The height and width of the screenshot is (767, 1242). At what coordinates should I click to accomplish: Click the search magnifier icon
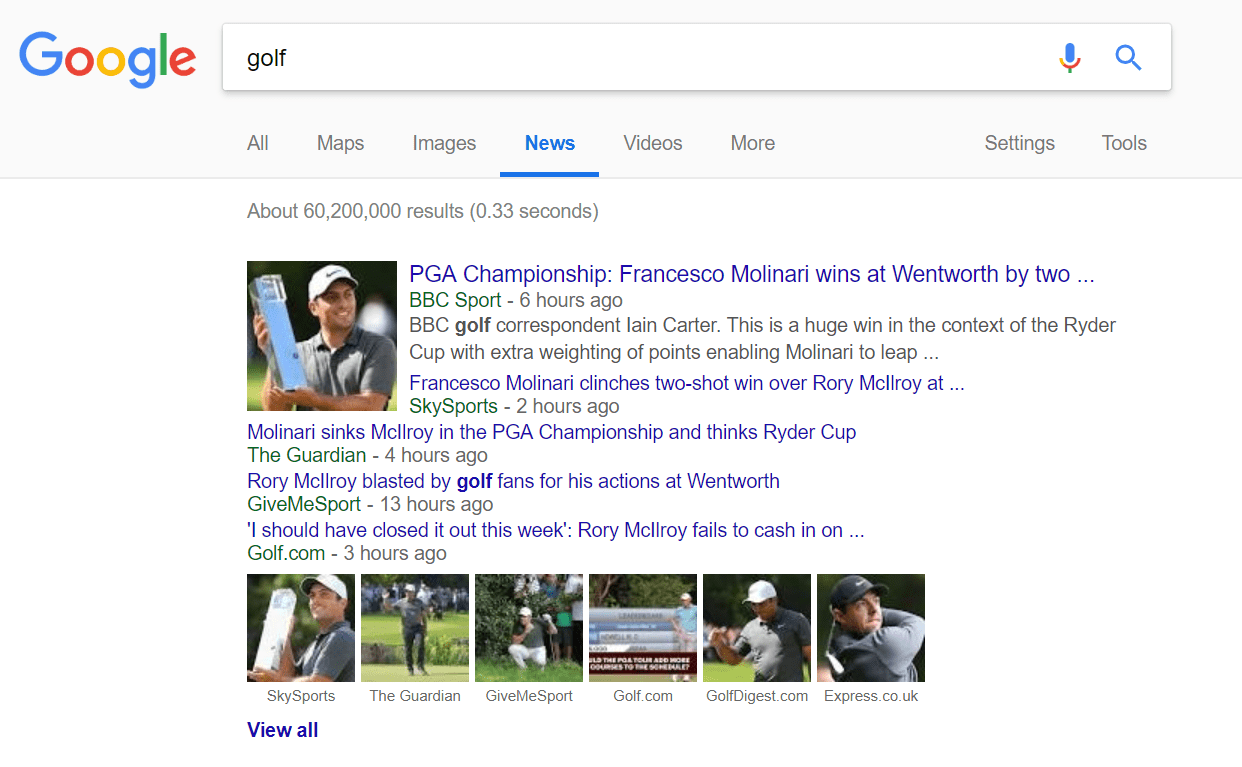click(x=1128, y=57)
